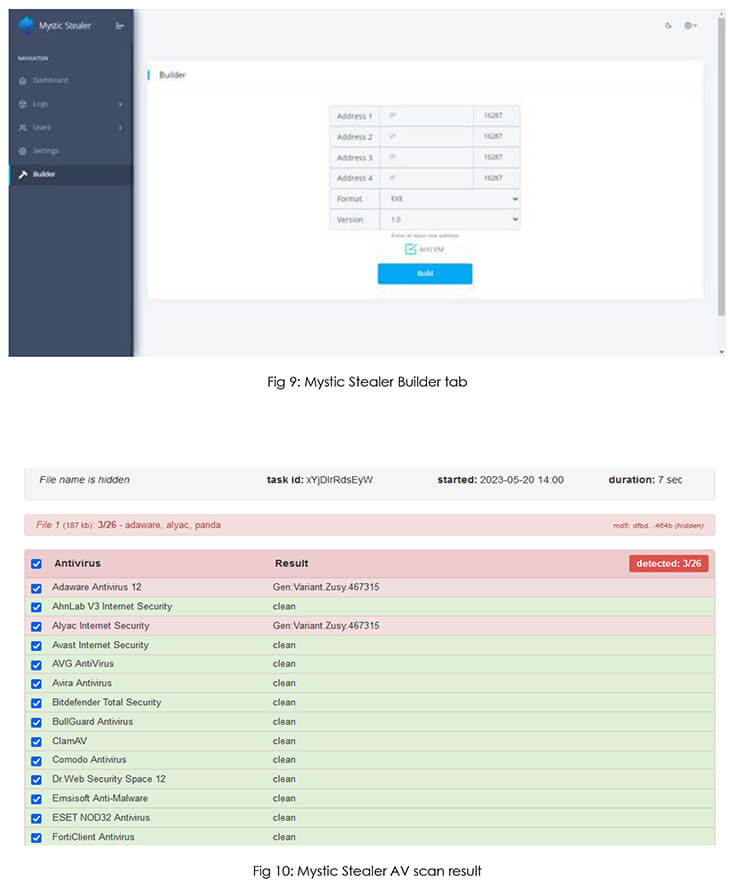Click the Dashboard home icon in sidebar
The height and width of the screenshot is (890, 733).
tap(23, 80)
